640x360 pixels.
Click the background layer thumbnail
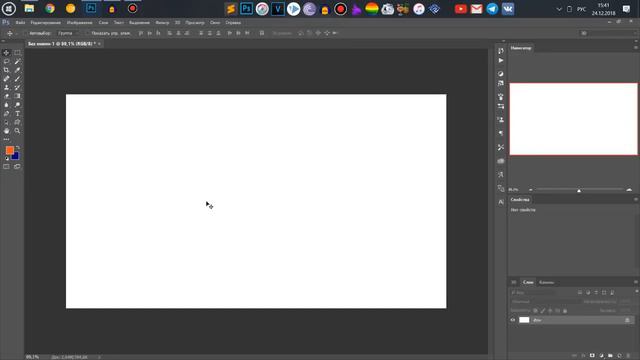point(524,320)
